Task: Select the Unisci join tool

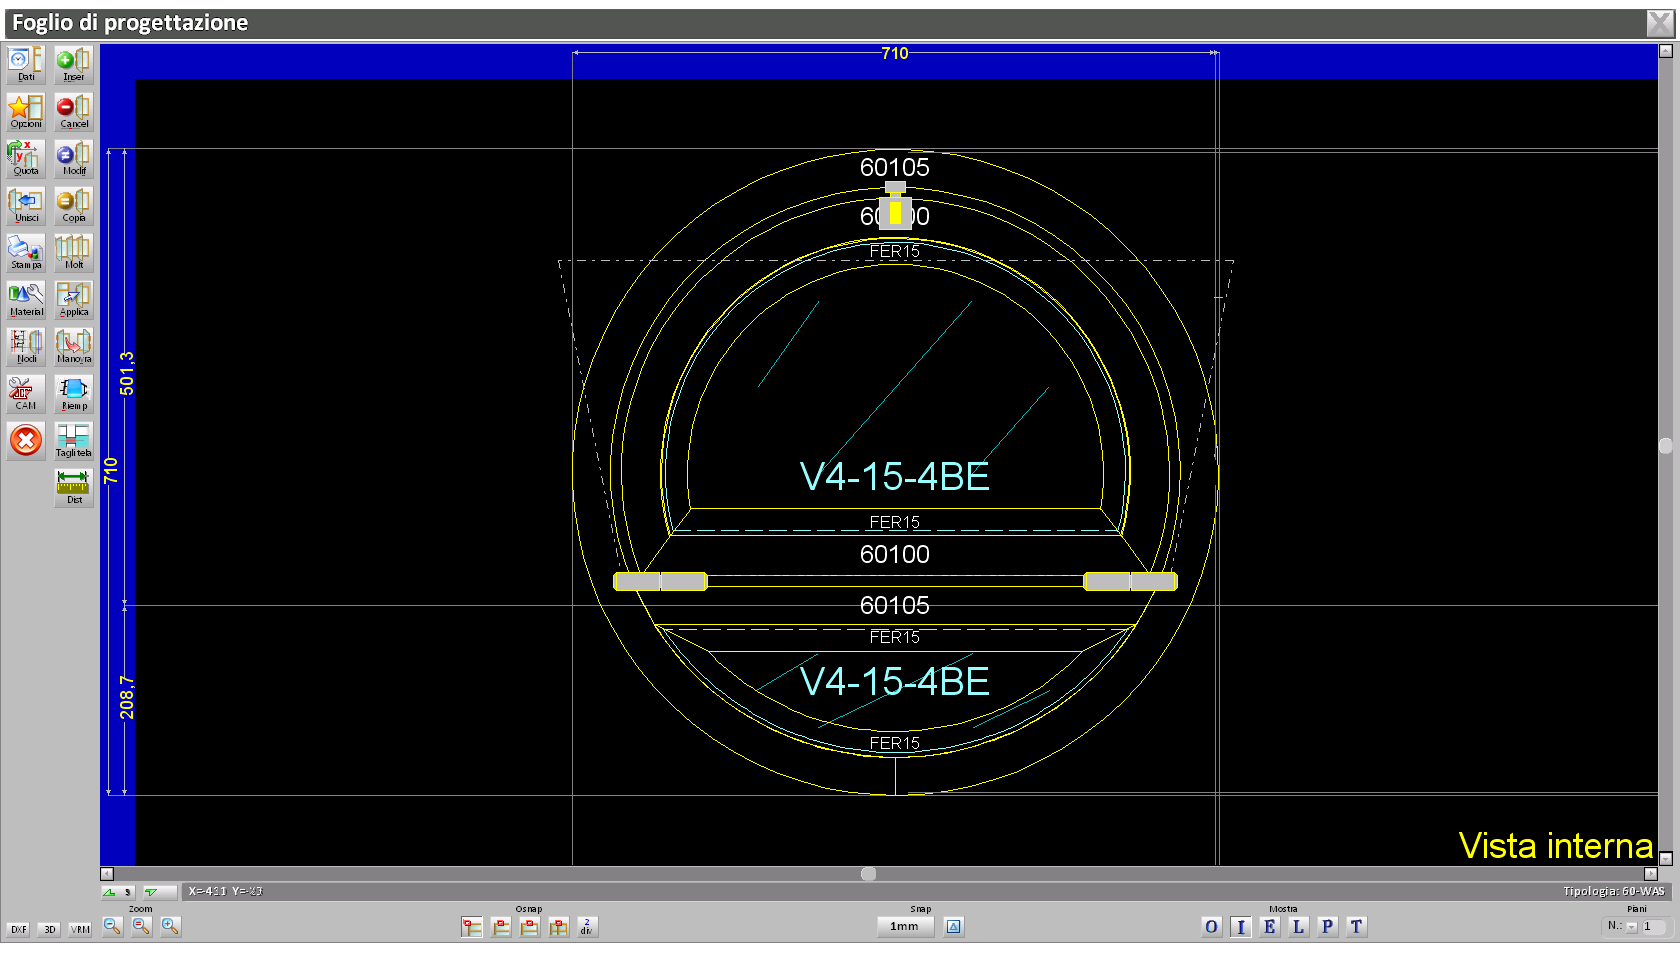Action: click(26, 206)
